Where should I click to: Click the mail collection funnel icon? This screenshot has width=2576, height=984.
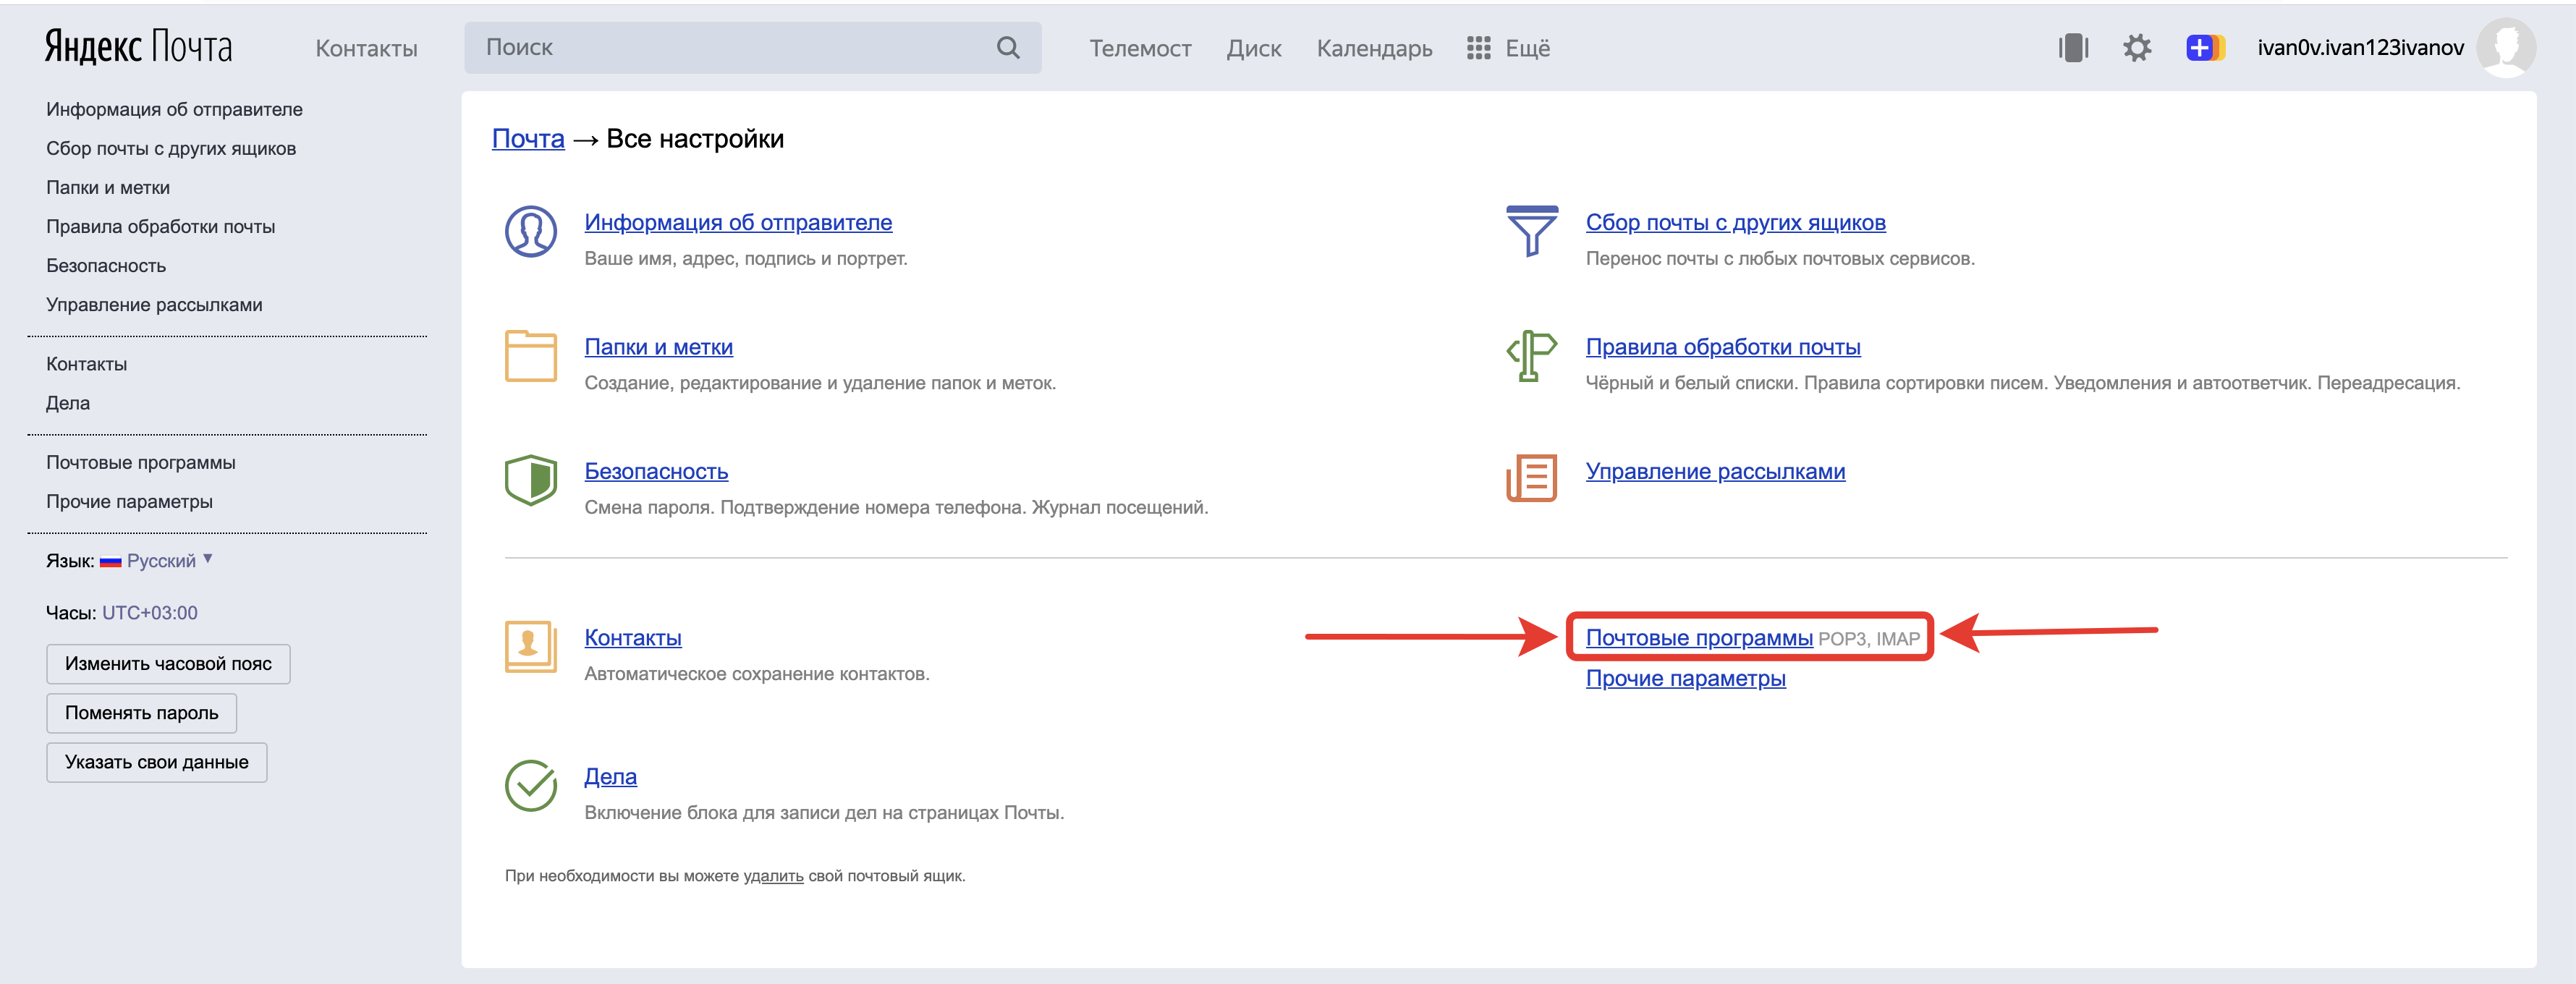(x=1531, y=231)
